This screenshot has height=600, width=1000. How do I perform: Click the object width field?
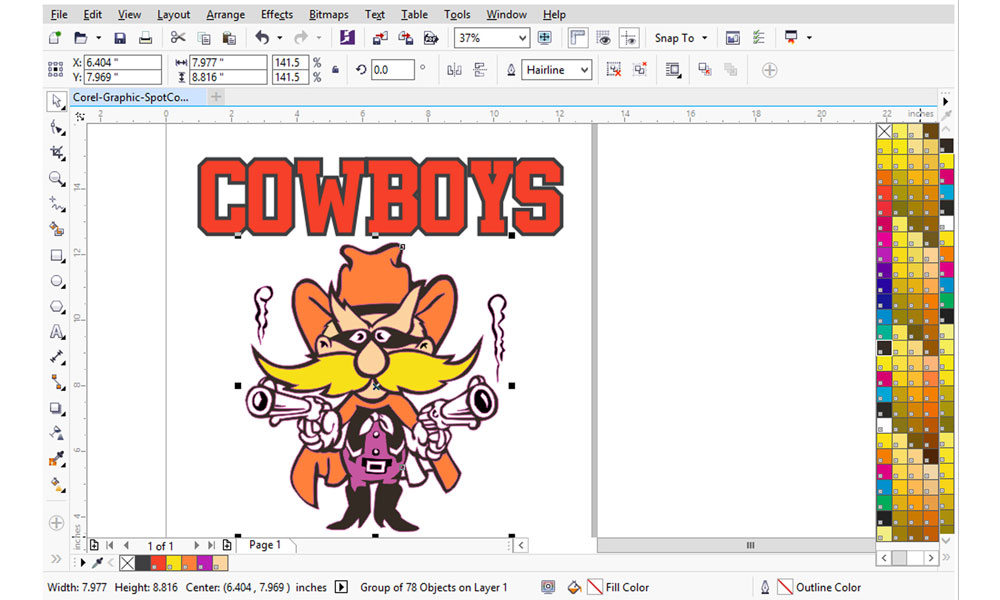point(228,62)
